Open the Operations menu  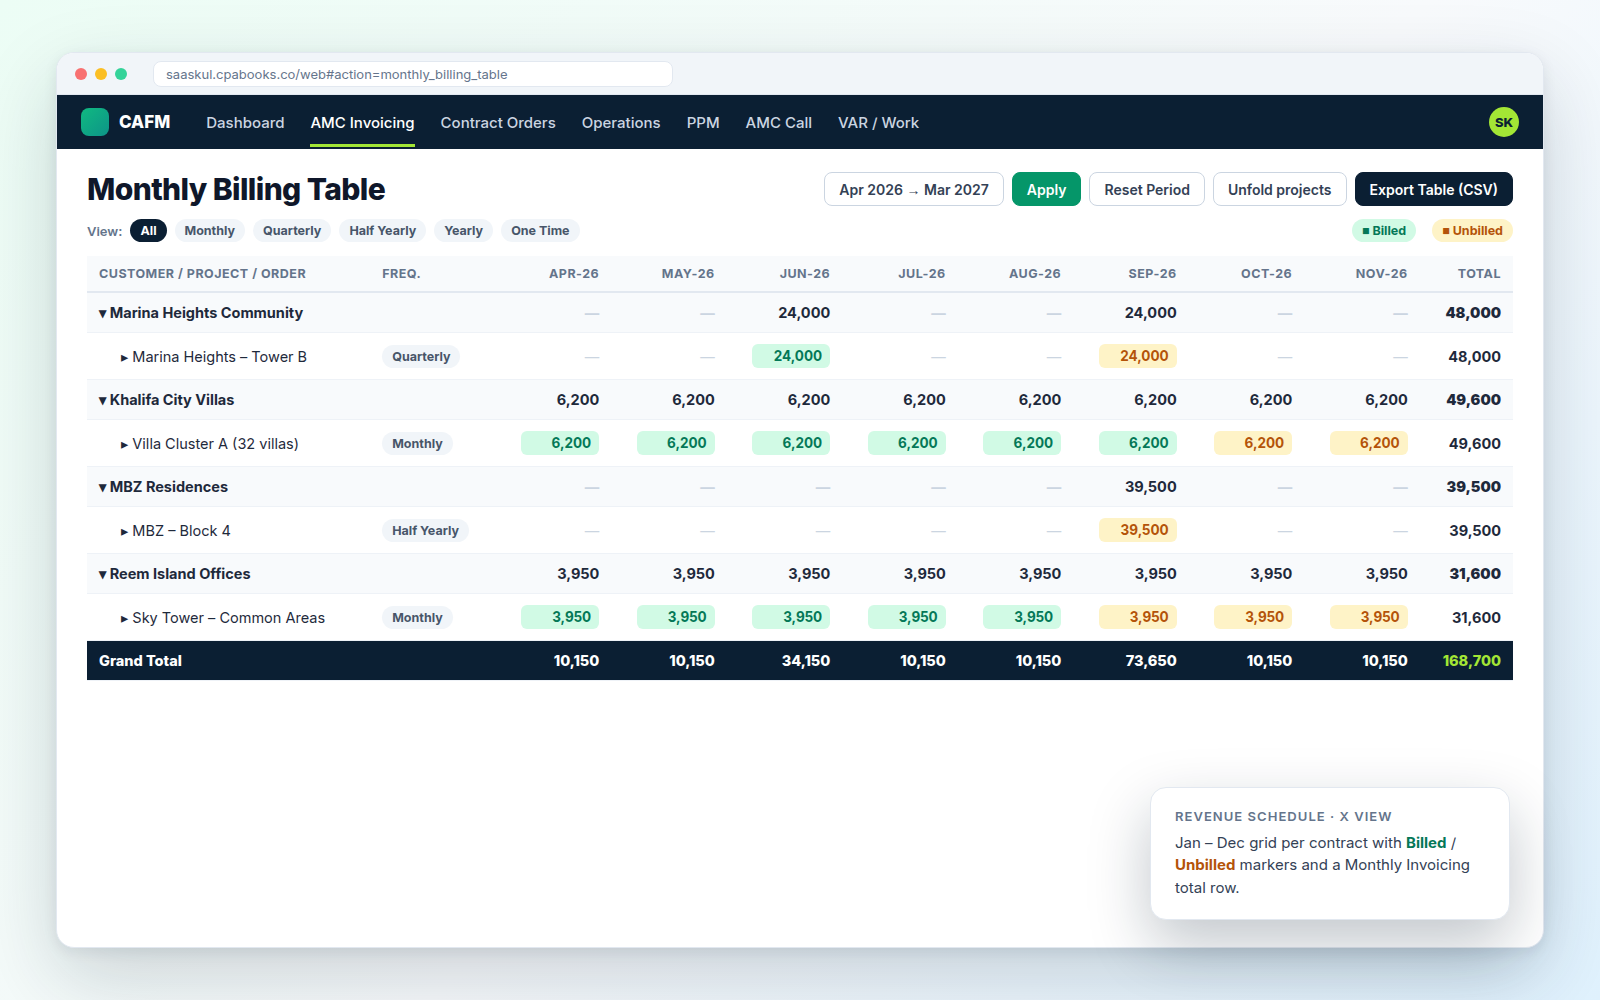click(621, 122)
